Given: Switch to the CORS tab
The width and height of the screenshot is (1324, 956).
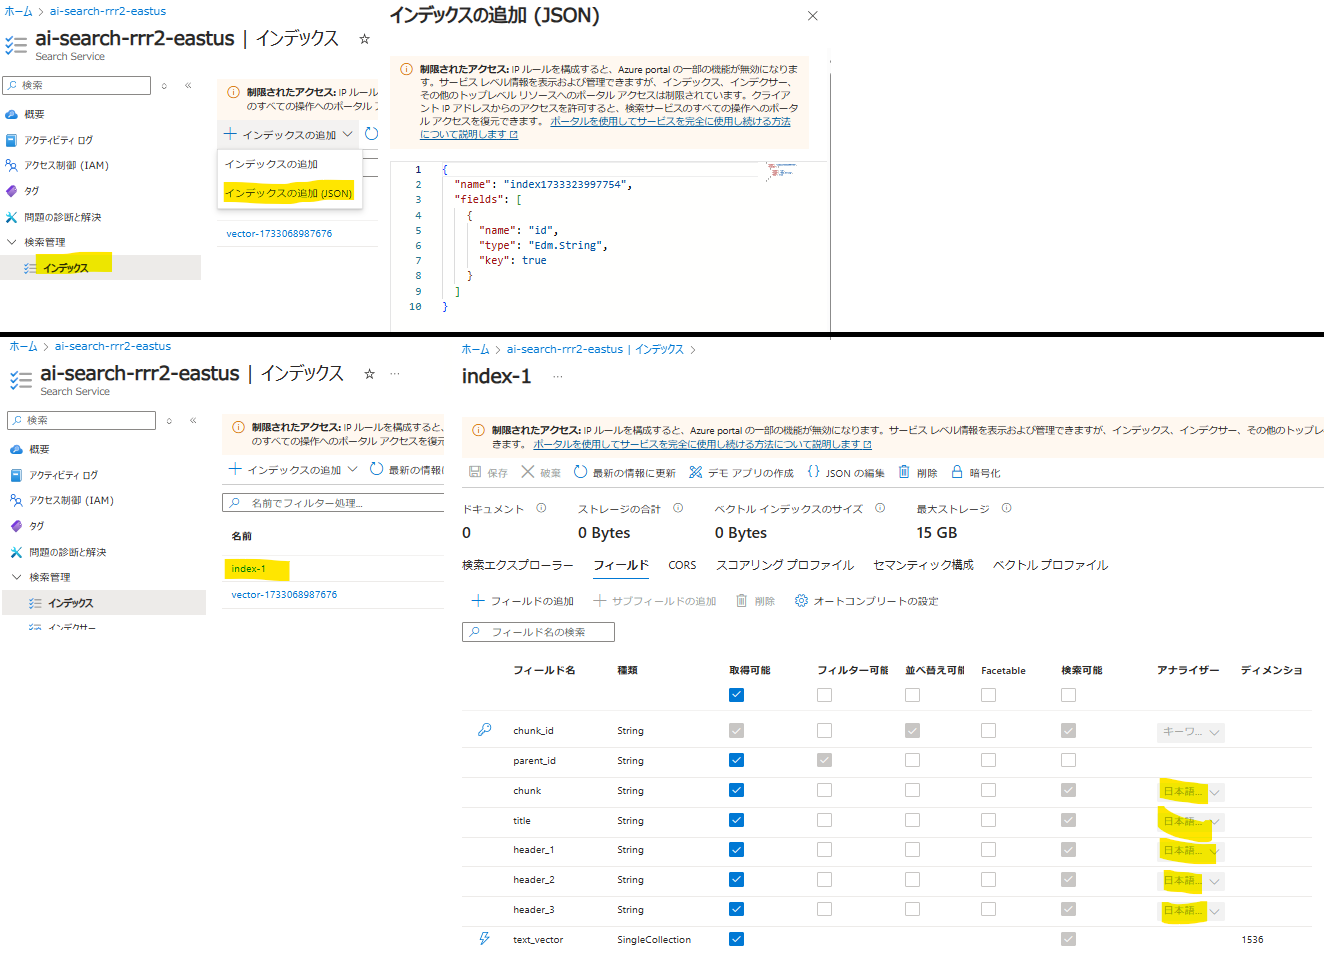Looking at the screenshot, I should pos(682,565).
